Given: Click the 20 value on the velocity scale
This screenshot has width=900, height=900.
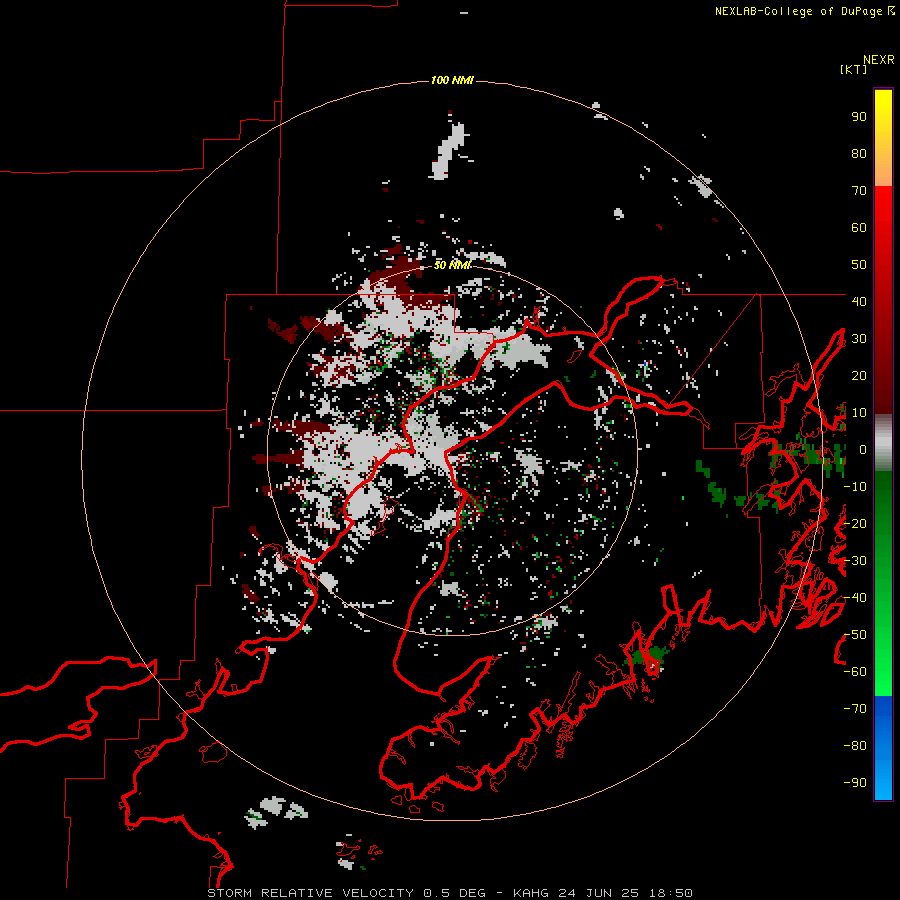Looking at the screenshot, I should [859, 376].
